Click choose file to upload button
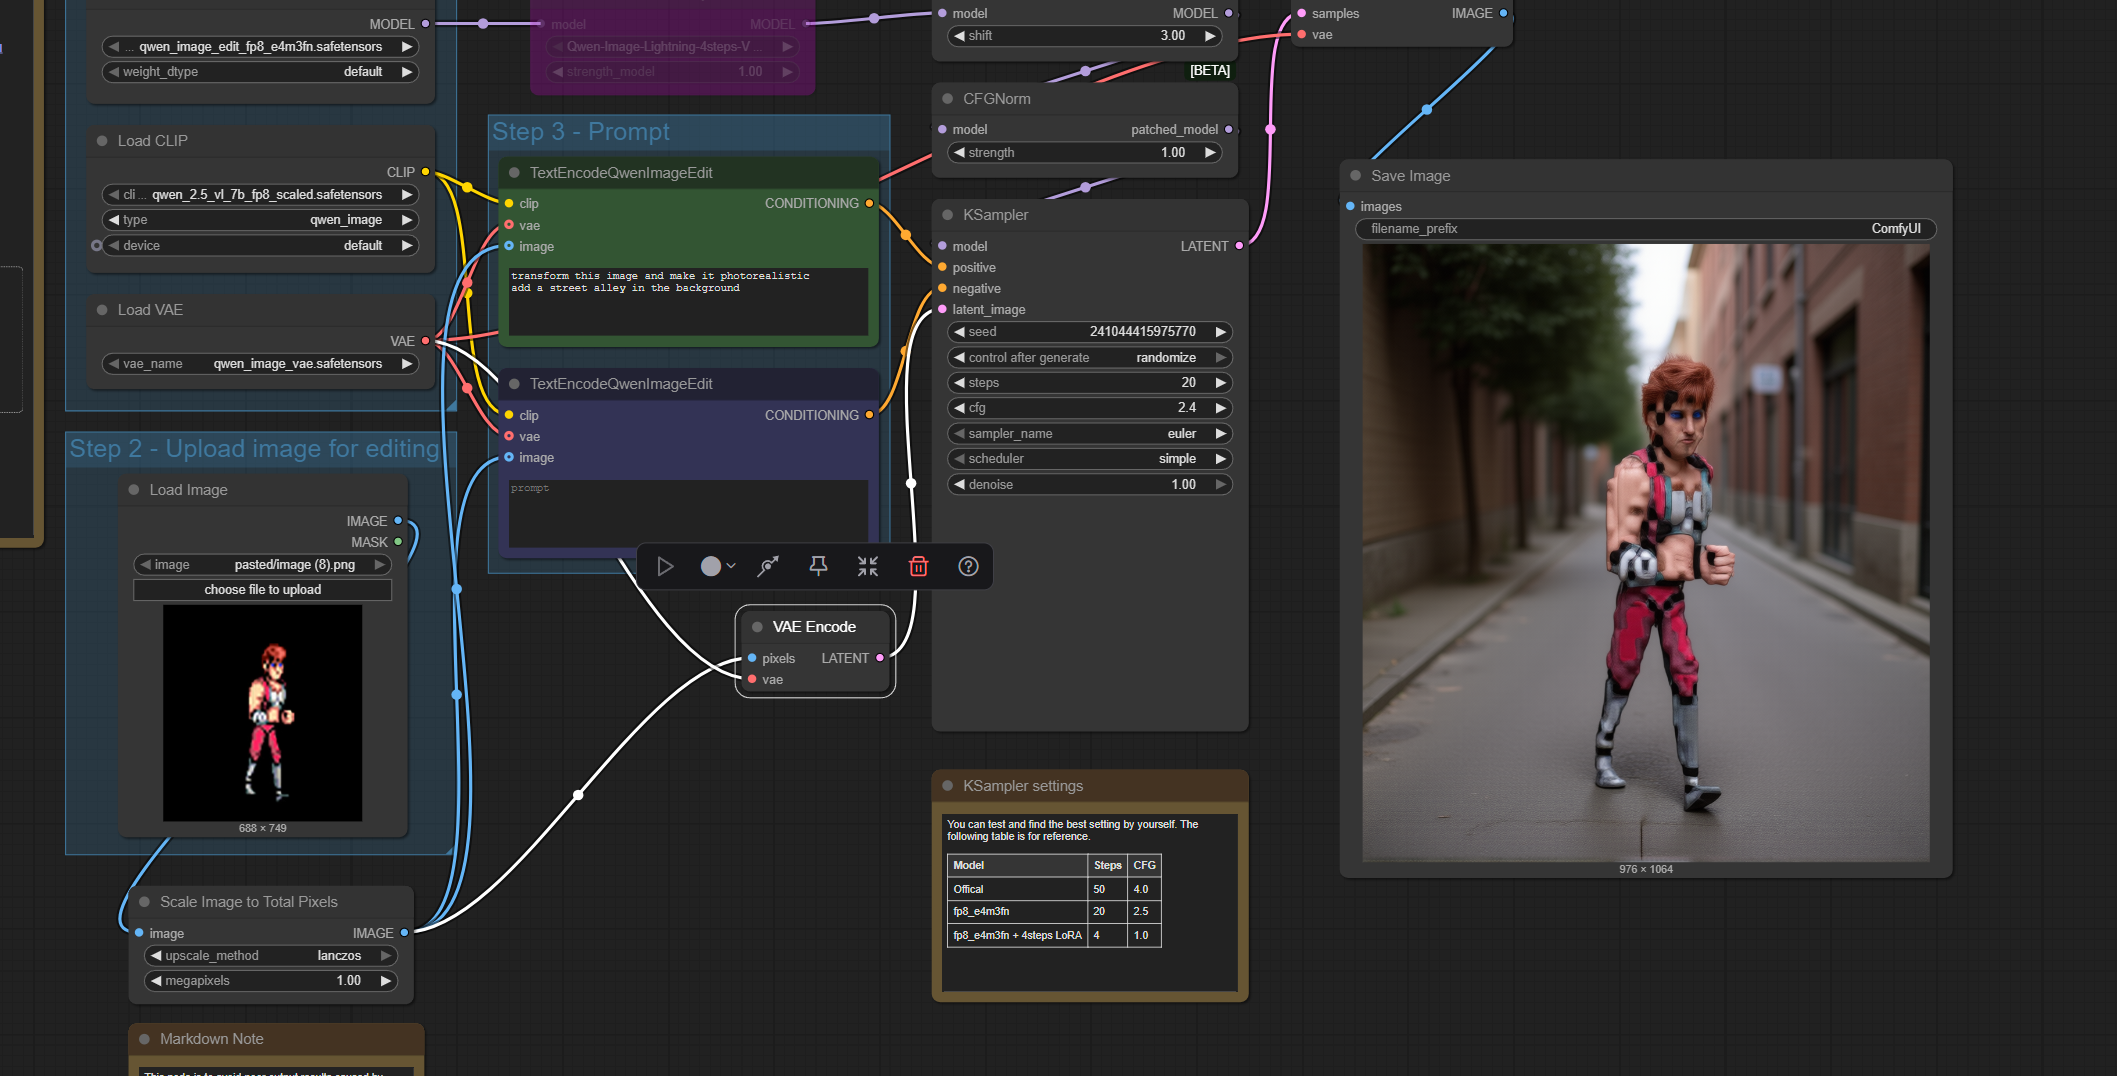Screen dimensions: 2117x1076 pyautogui.click(x=263, y=590)
